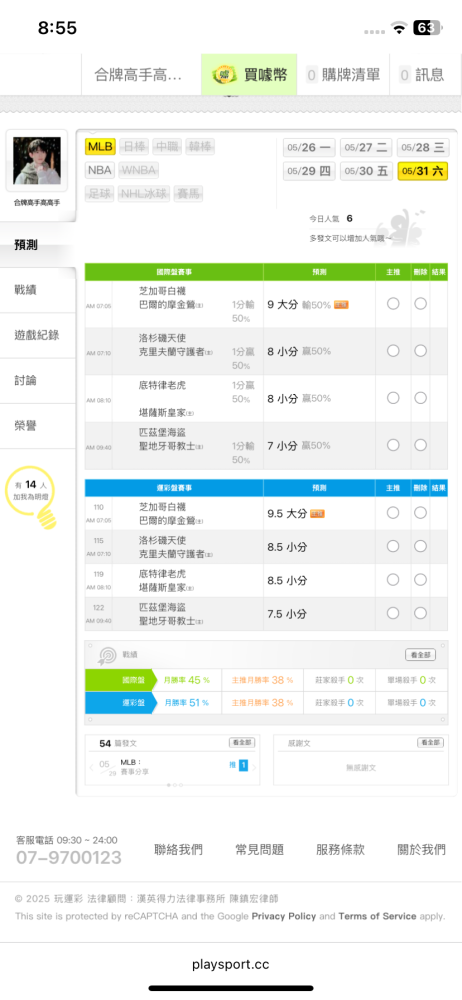Open the Privacy Policy link
462x1000 pixels.
(x=284, y=916)
